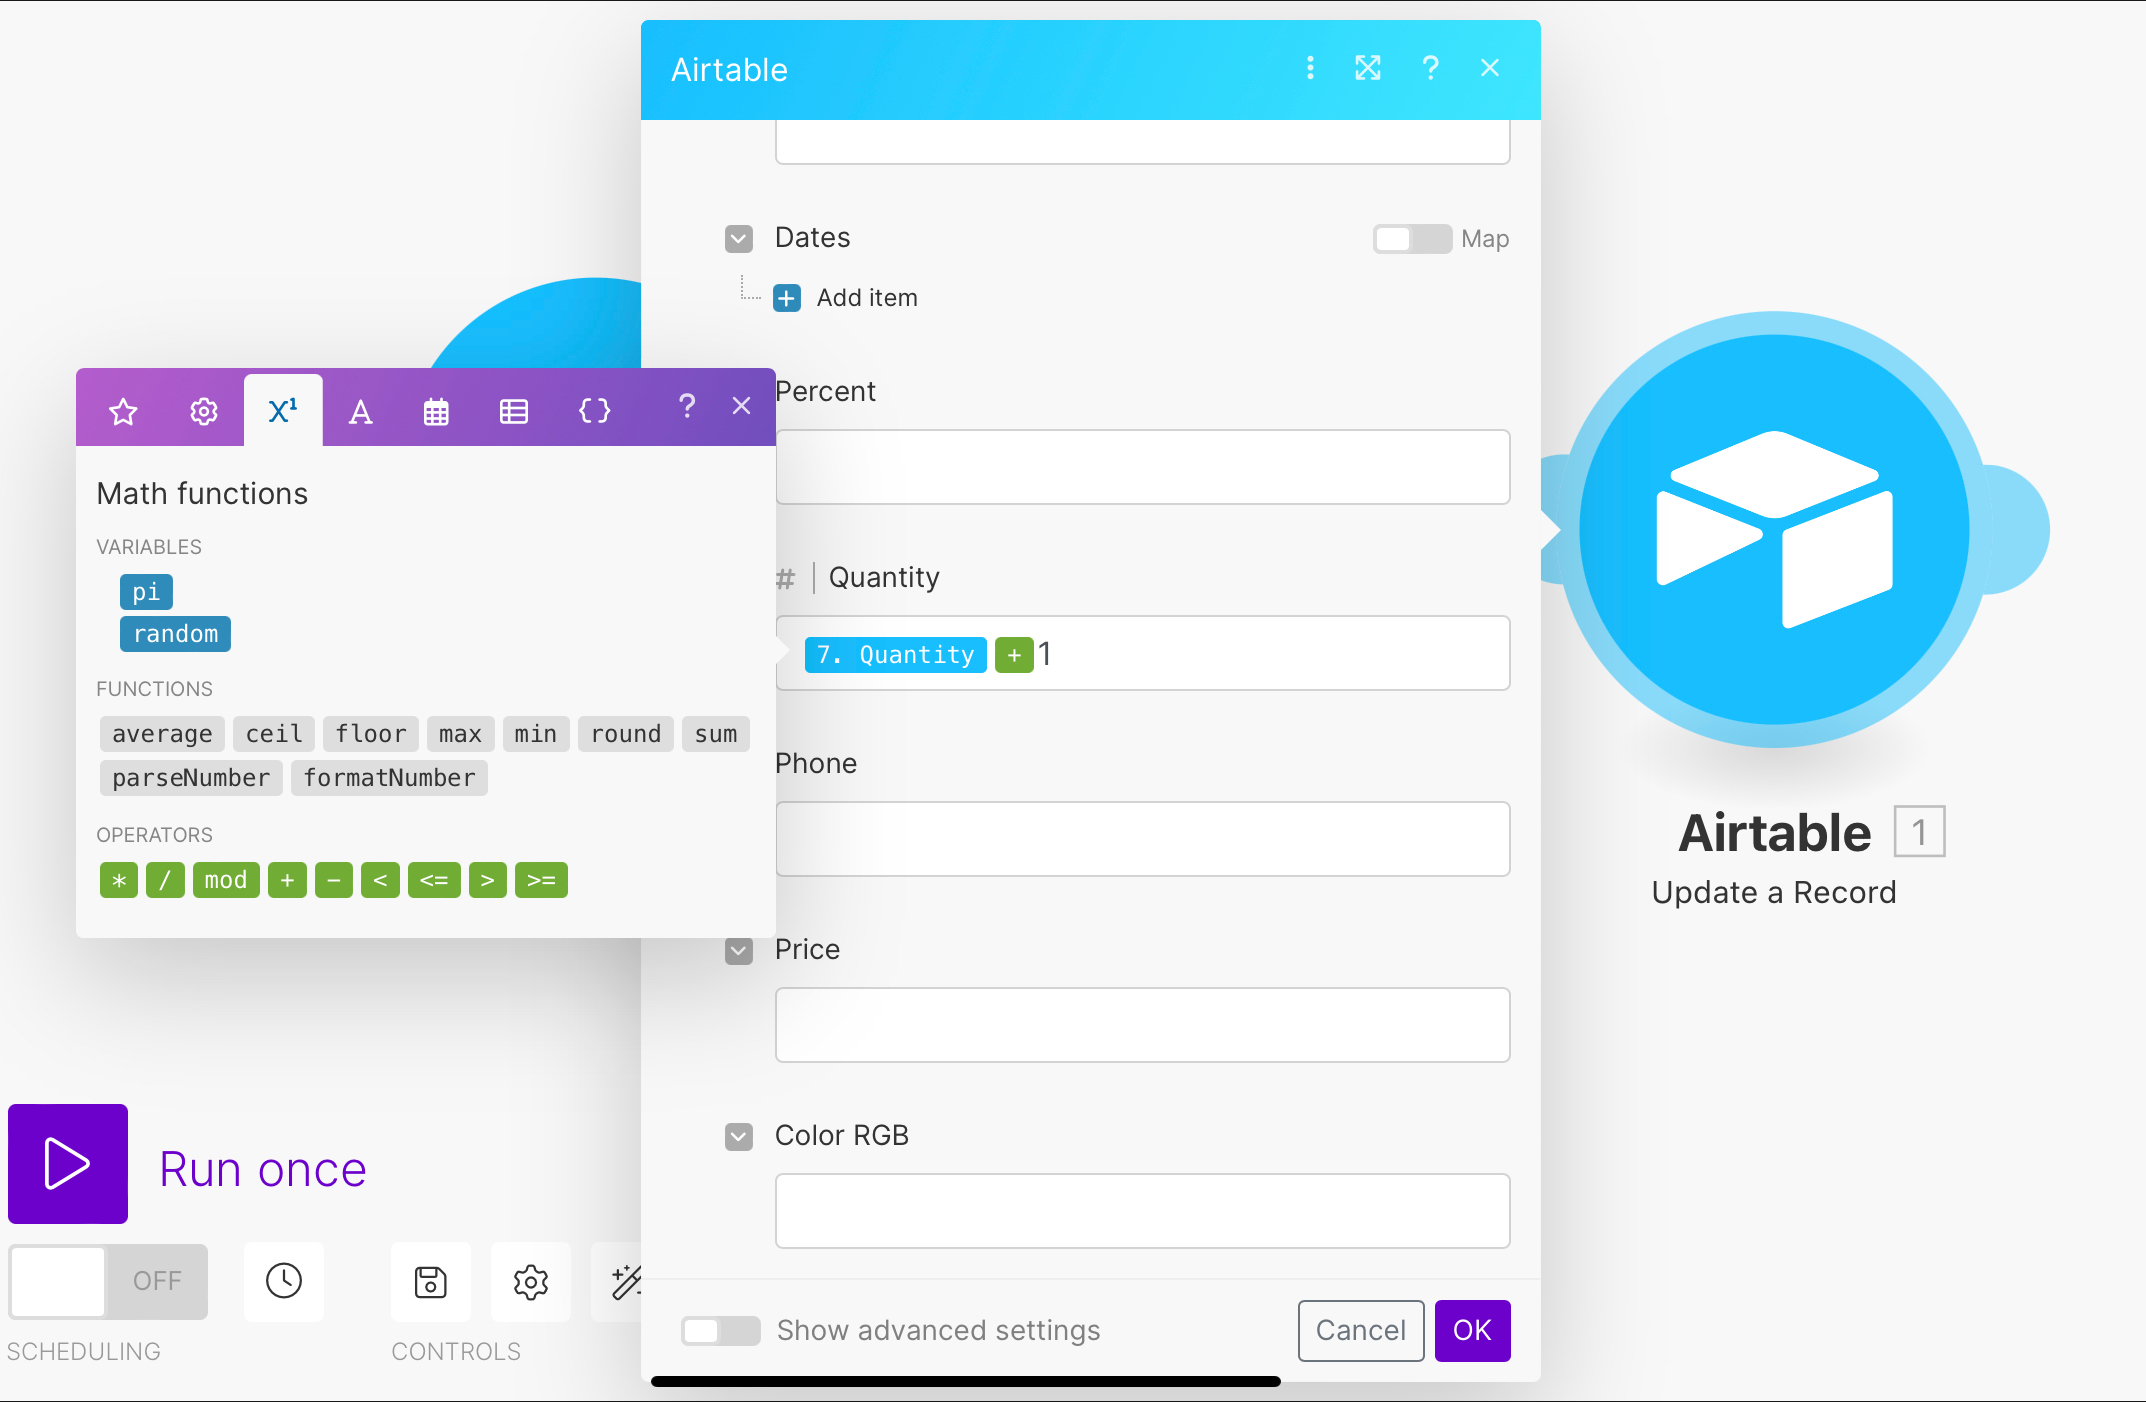Insert the multiply operator

[x=119, y=880]
